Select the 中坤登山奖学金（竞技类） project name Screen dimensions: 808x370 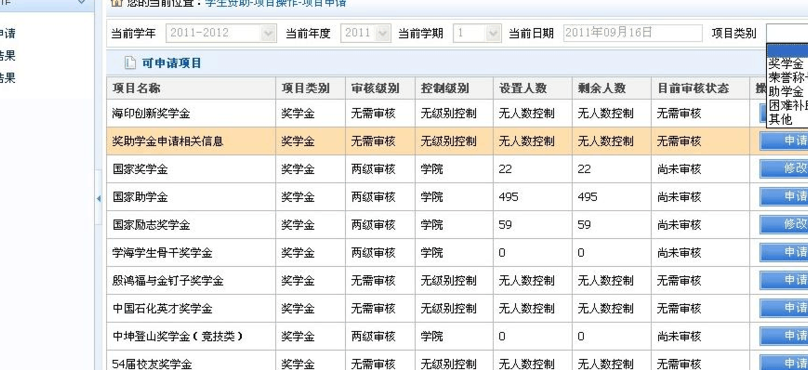coord(177,337)
